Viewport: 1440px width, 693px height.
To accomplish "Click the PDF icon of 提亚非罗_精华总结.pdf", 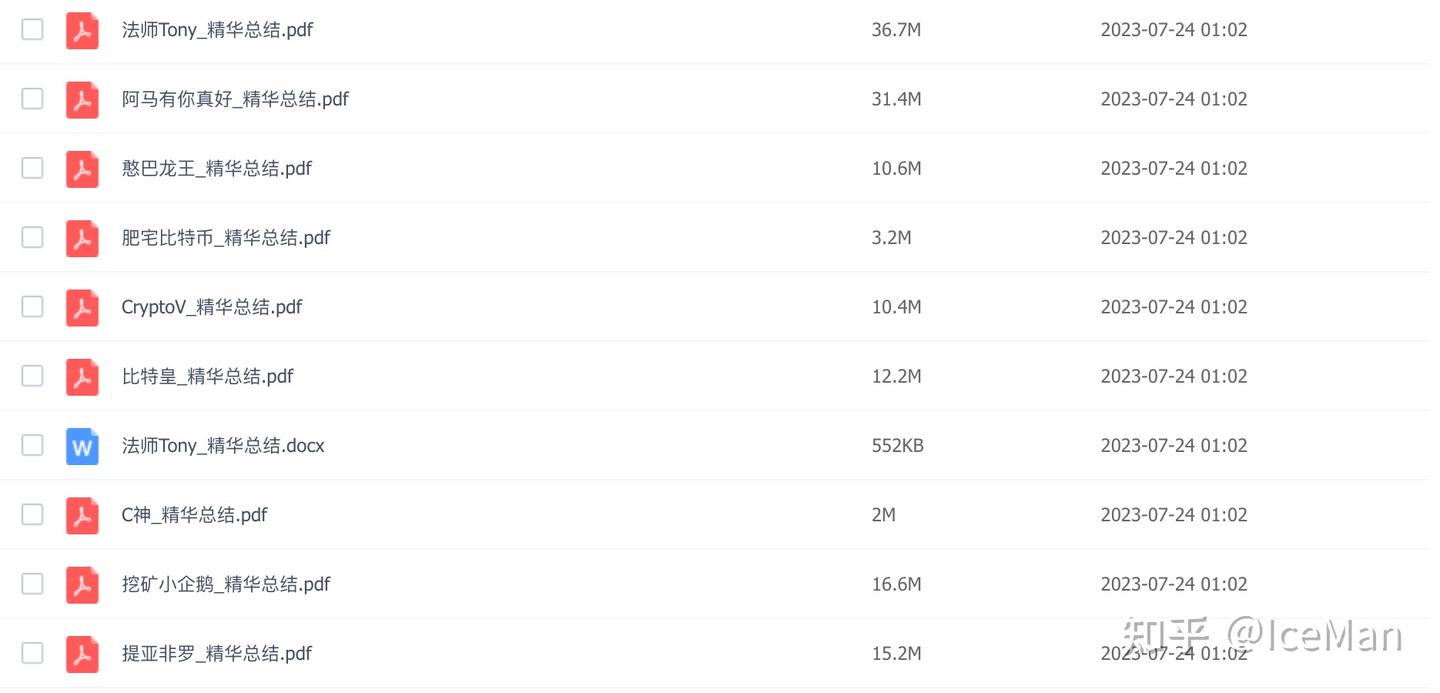I will click(82, 654).
